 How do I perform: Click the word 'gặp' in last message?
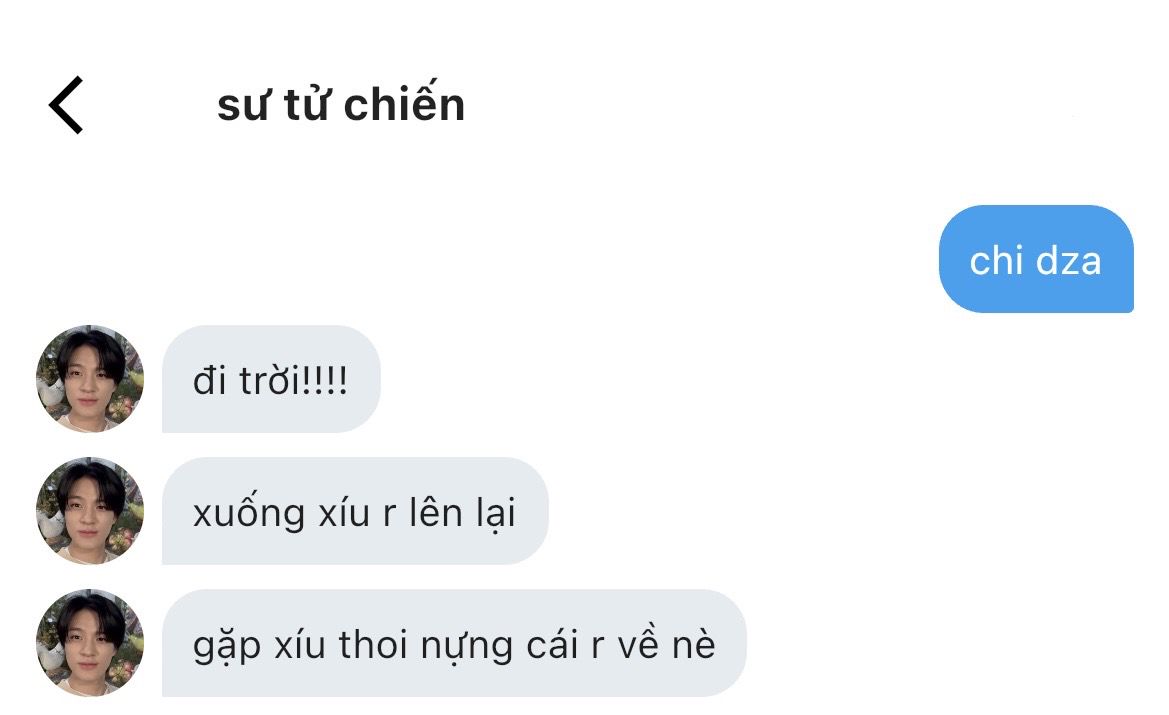click(227, 646)
